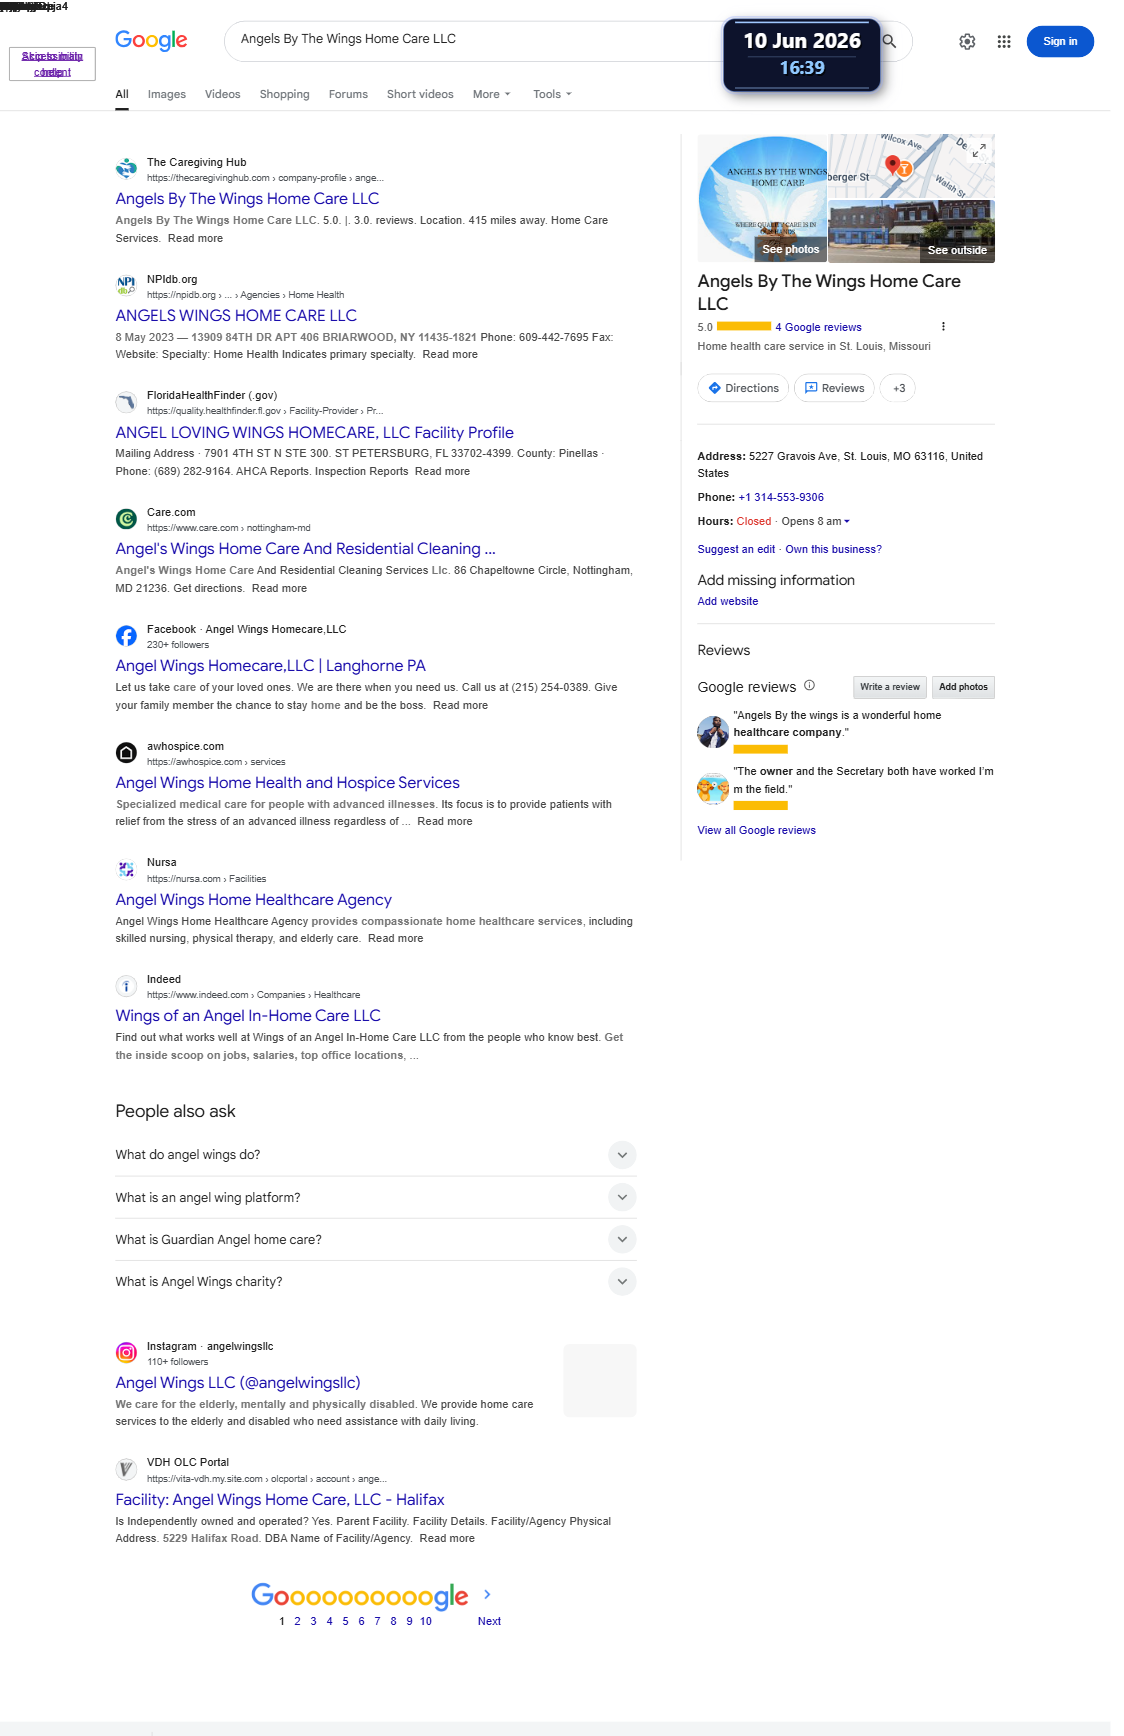
Task: Click the Google reviews info icon
Action: (810, 685)
